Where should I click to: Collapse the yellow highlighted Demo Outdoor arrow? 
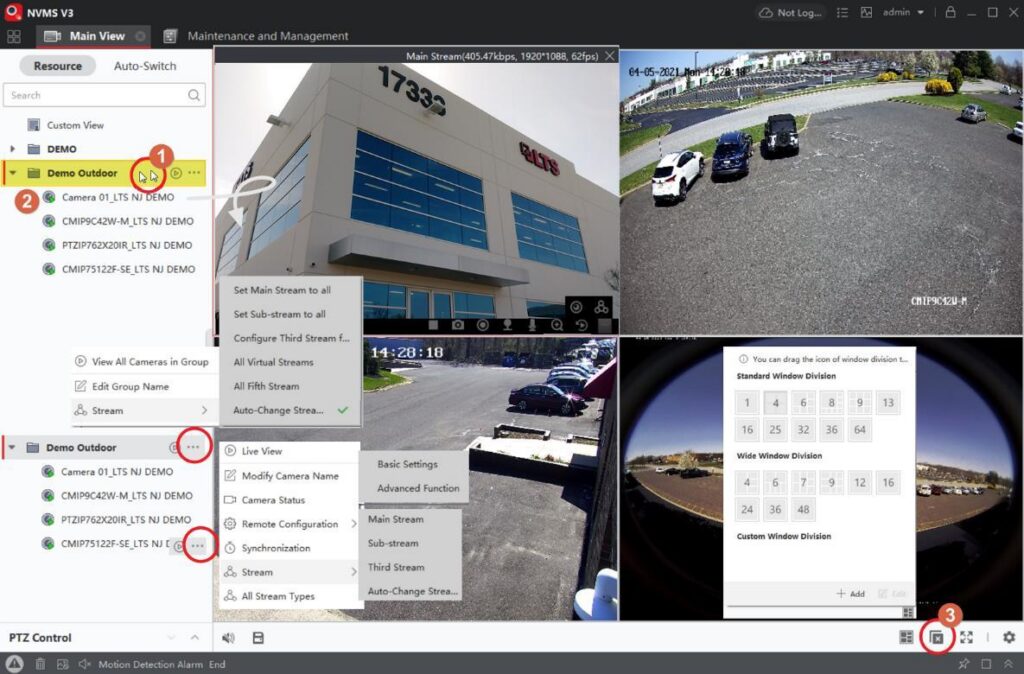pyautogui.click(x=12, y=173)
